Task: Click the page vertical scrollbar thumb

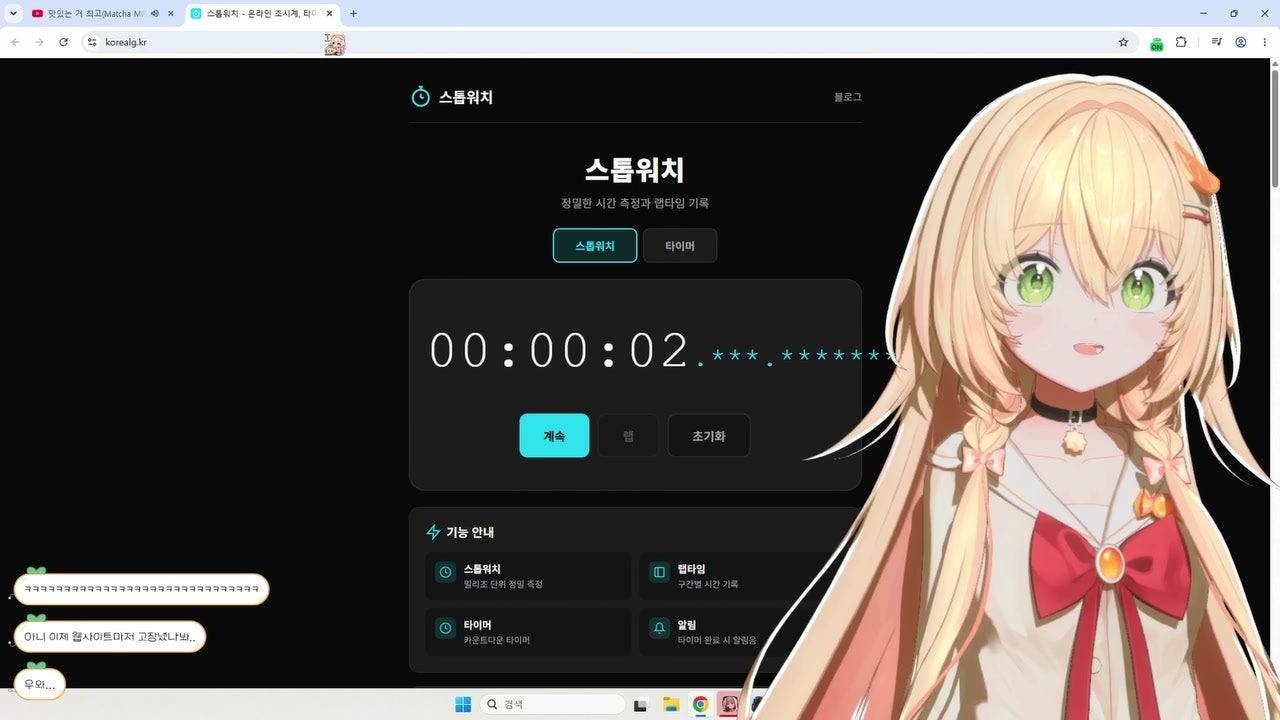Action: pos(1274,127)
